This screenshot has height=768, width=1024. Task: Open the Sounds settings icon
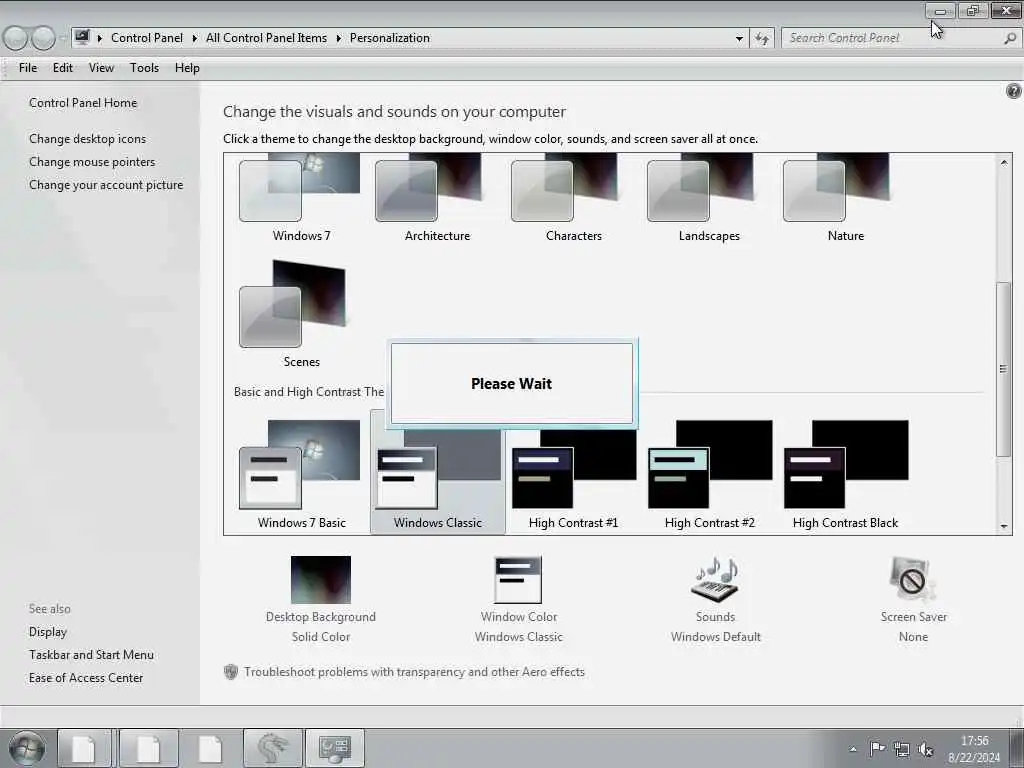point(715,579)
